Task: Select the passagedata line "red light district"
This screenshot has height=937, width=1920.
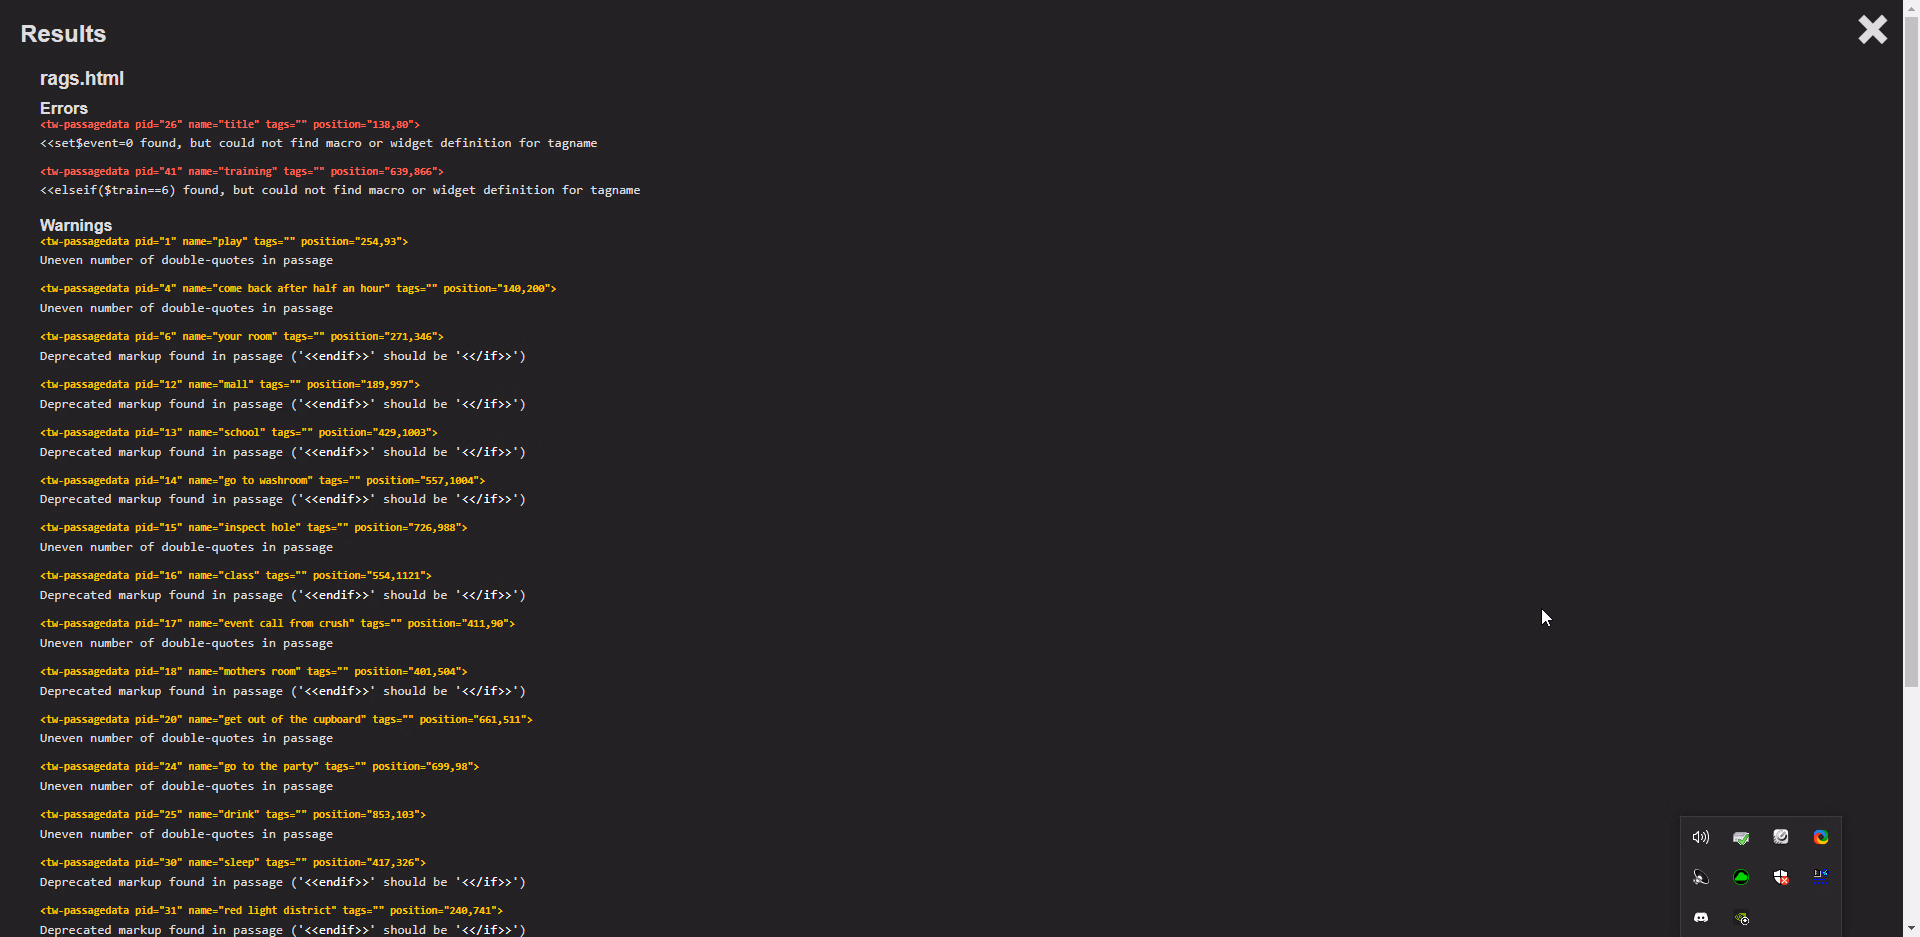Action: pos(271,910)
